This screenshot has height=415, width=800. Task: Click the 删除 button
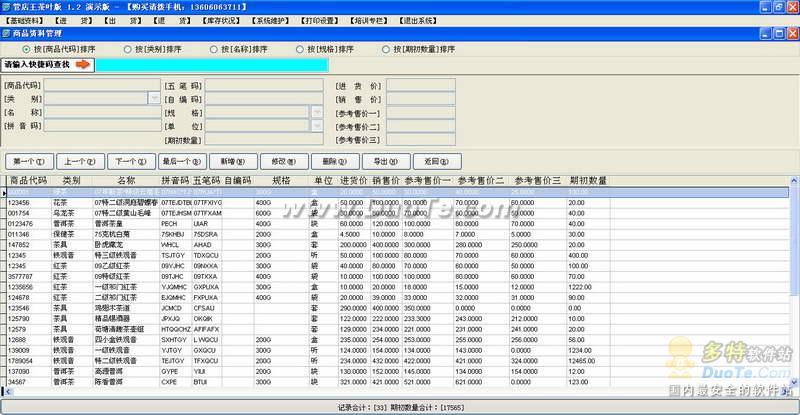click(328, 160)
